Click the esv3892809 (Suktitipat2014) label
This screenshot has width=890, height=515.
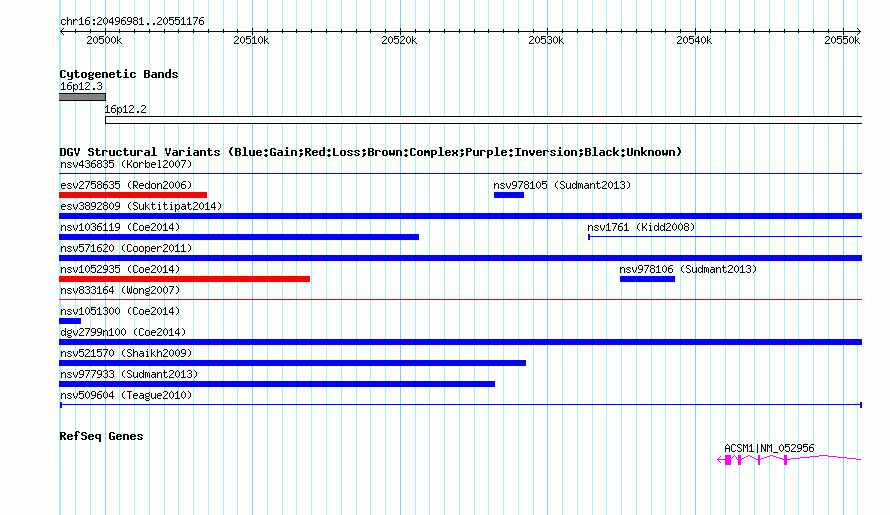(x=141, y=206)
